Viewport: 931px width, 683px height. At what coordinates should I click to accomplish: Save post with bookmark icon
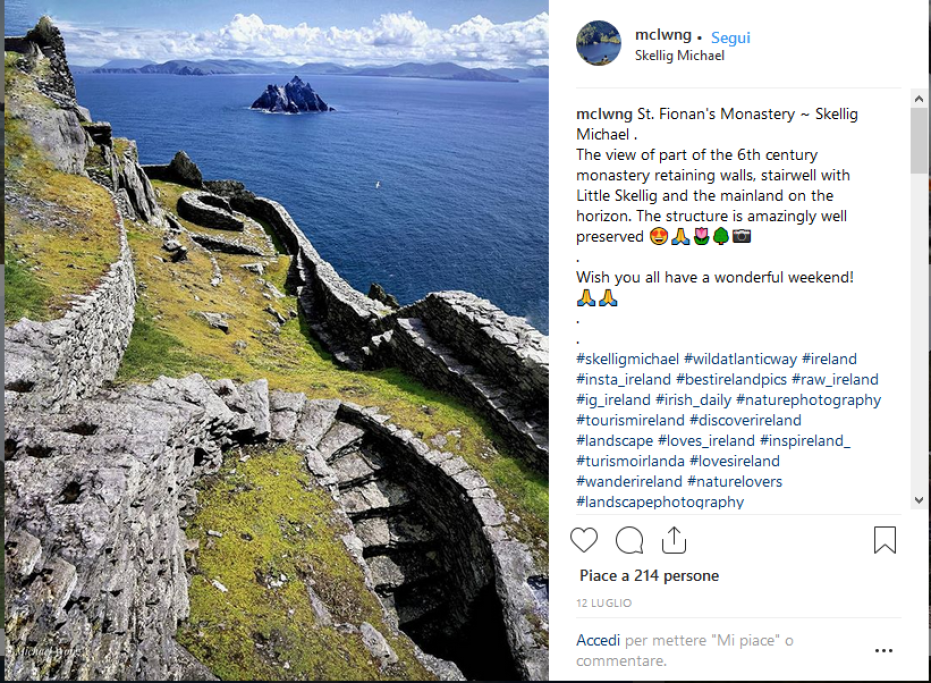point(884,540)
